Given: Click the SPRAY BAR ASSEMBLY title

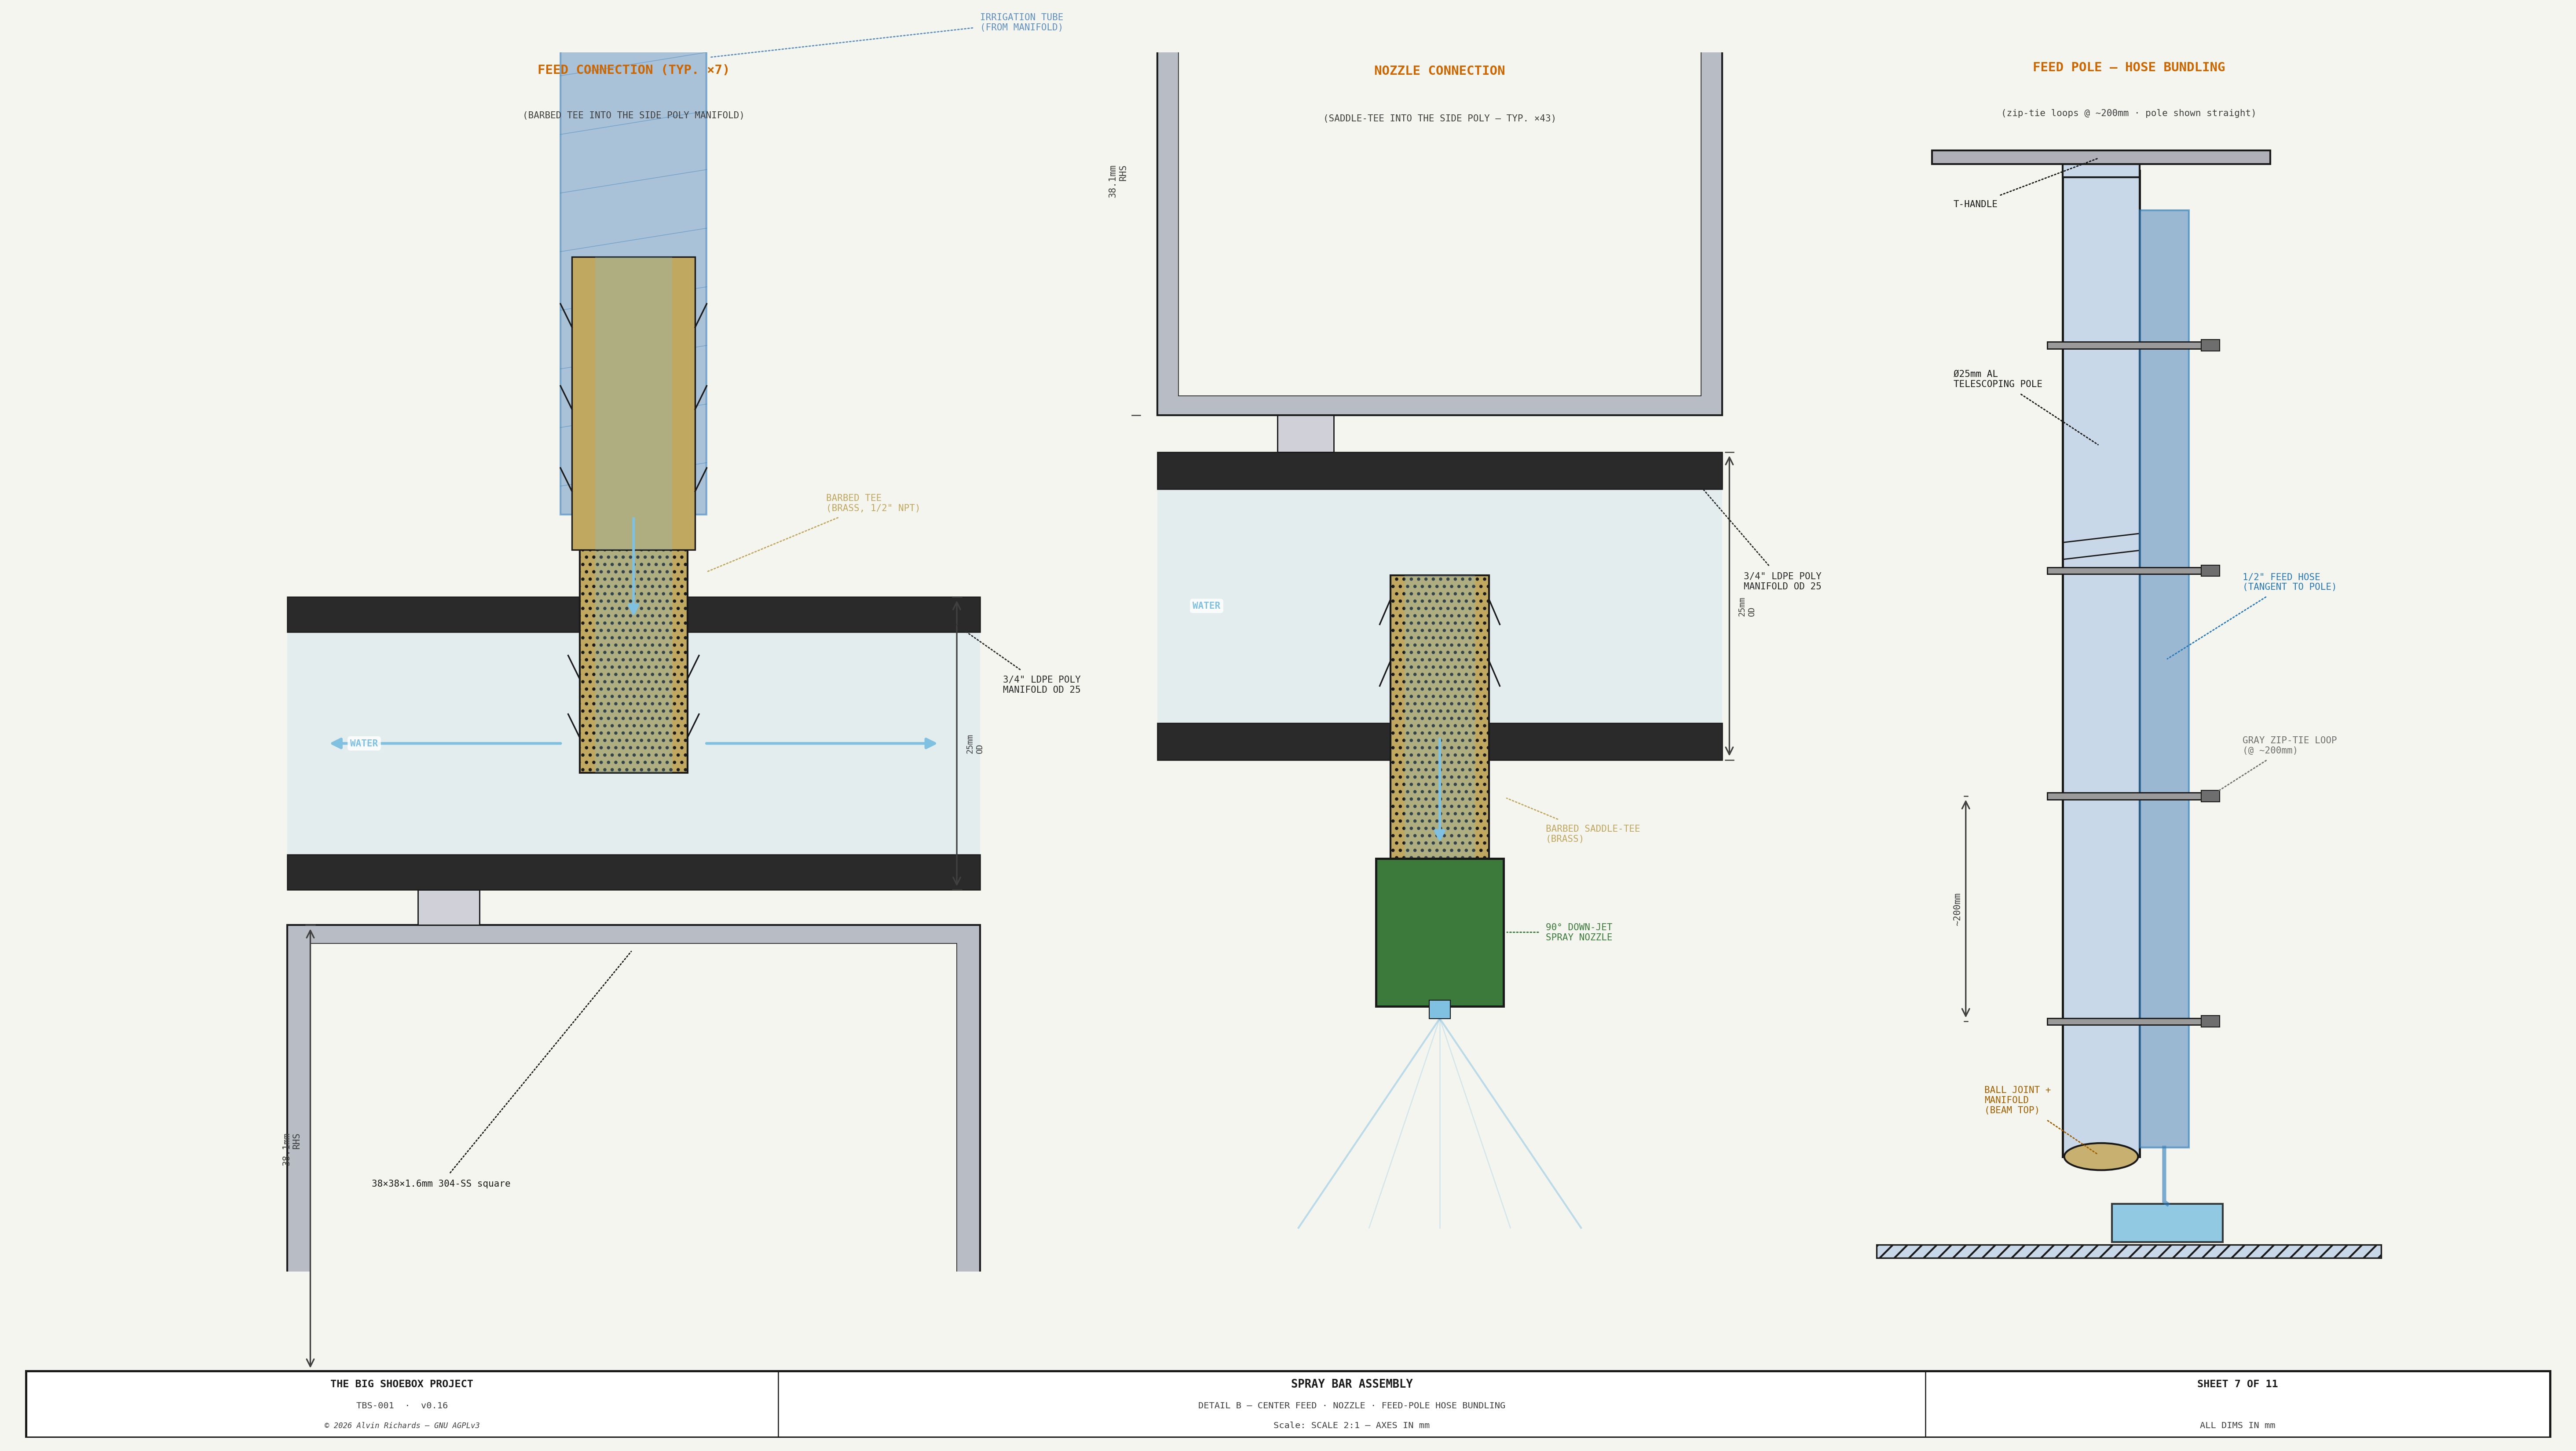Looking at the screenshot, I should click(x=1351, y=1384).
